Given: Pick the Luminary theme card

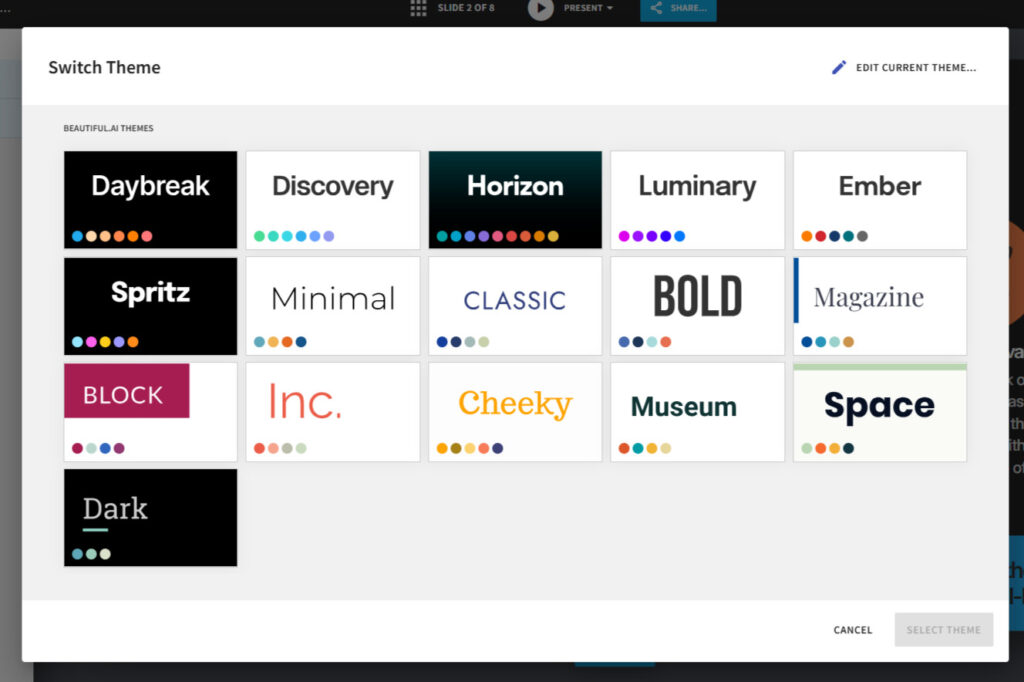Looking at the screenshot, I should click(697, 200).
